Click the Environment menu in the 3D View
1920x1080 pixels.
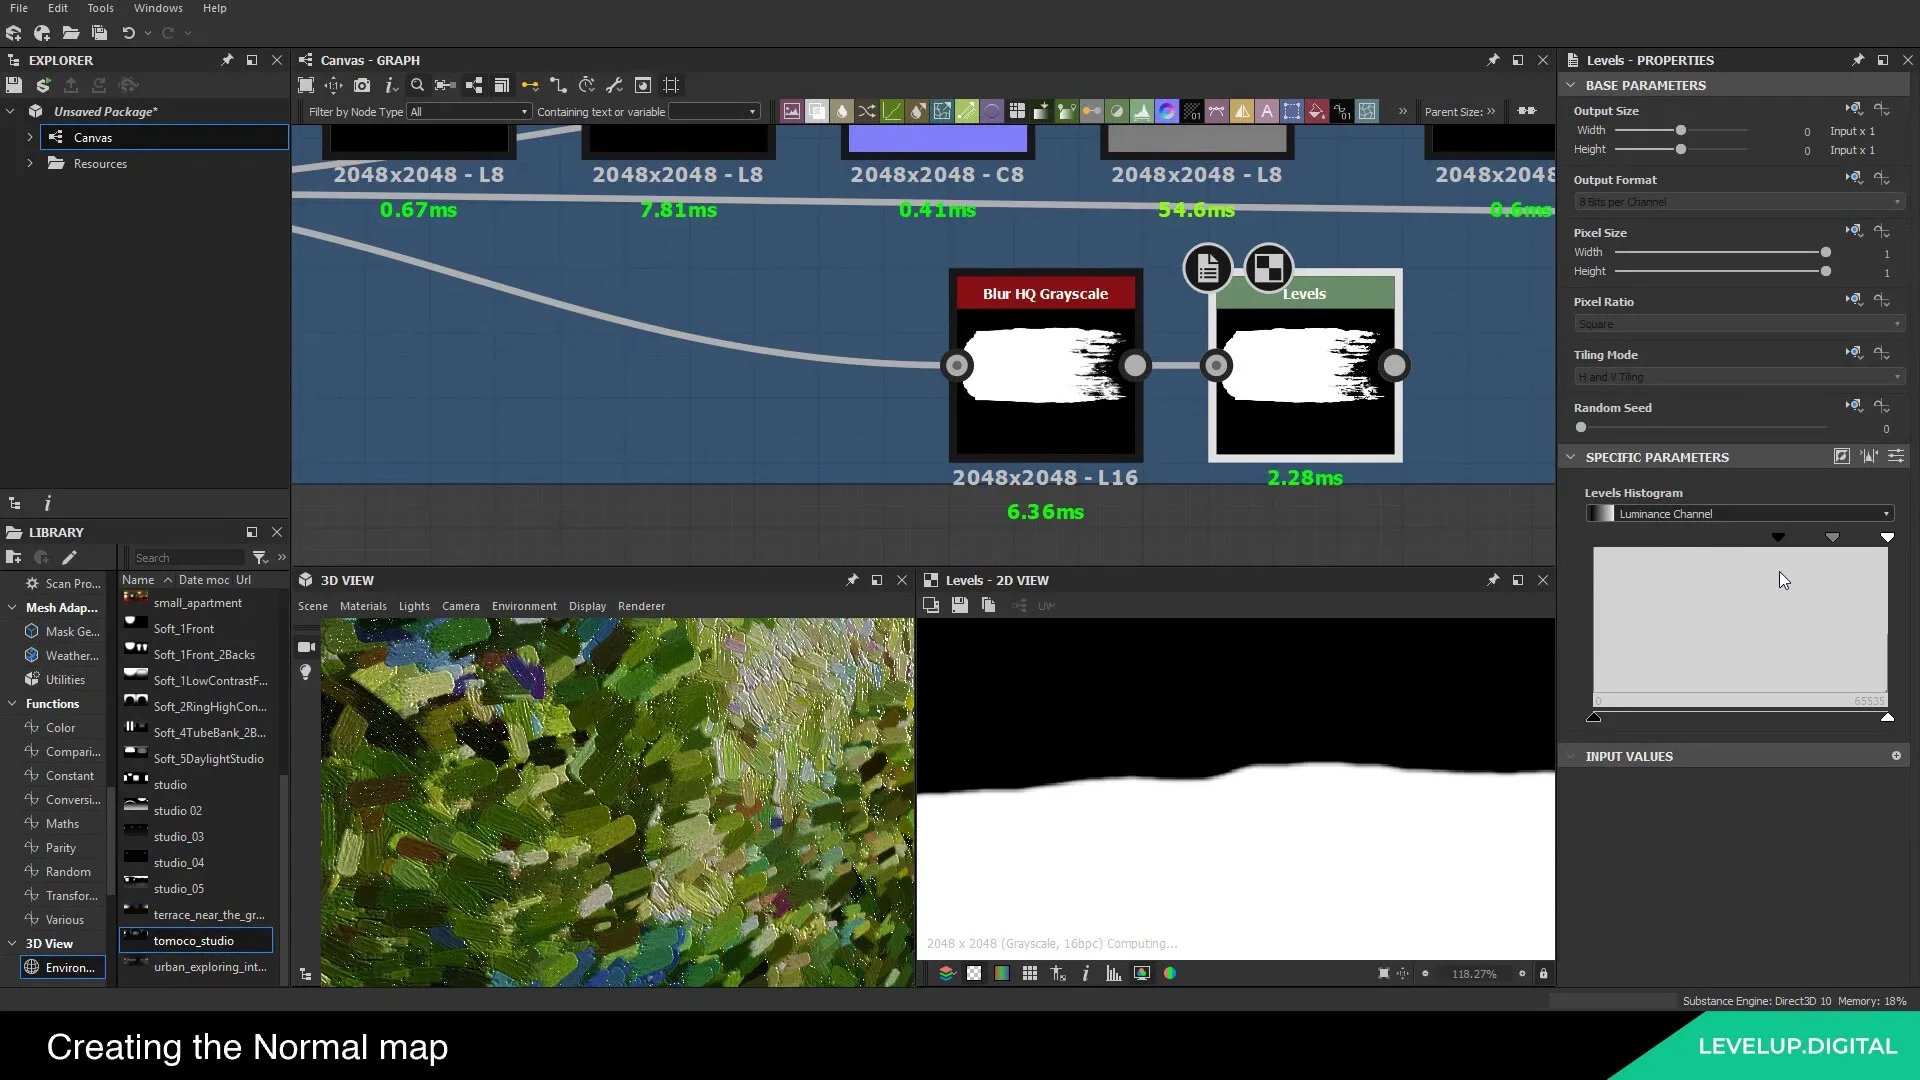524,605
